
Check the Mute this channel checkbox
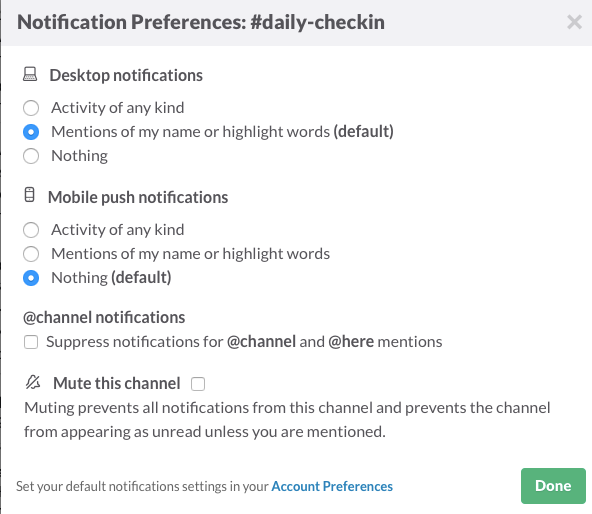[198, 384]
